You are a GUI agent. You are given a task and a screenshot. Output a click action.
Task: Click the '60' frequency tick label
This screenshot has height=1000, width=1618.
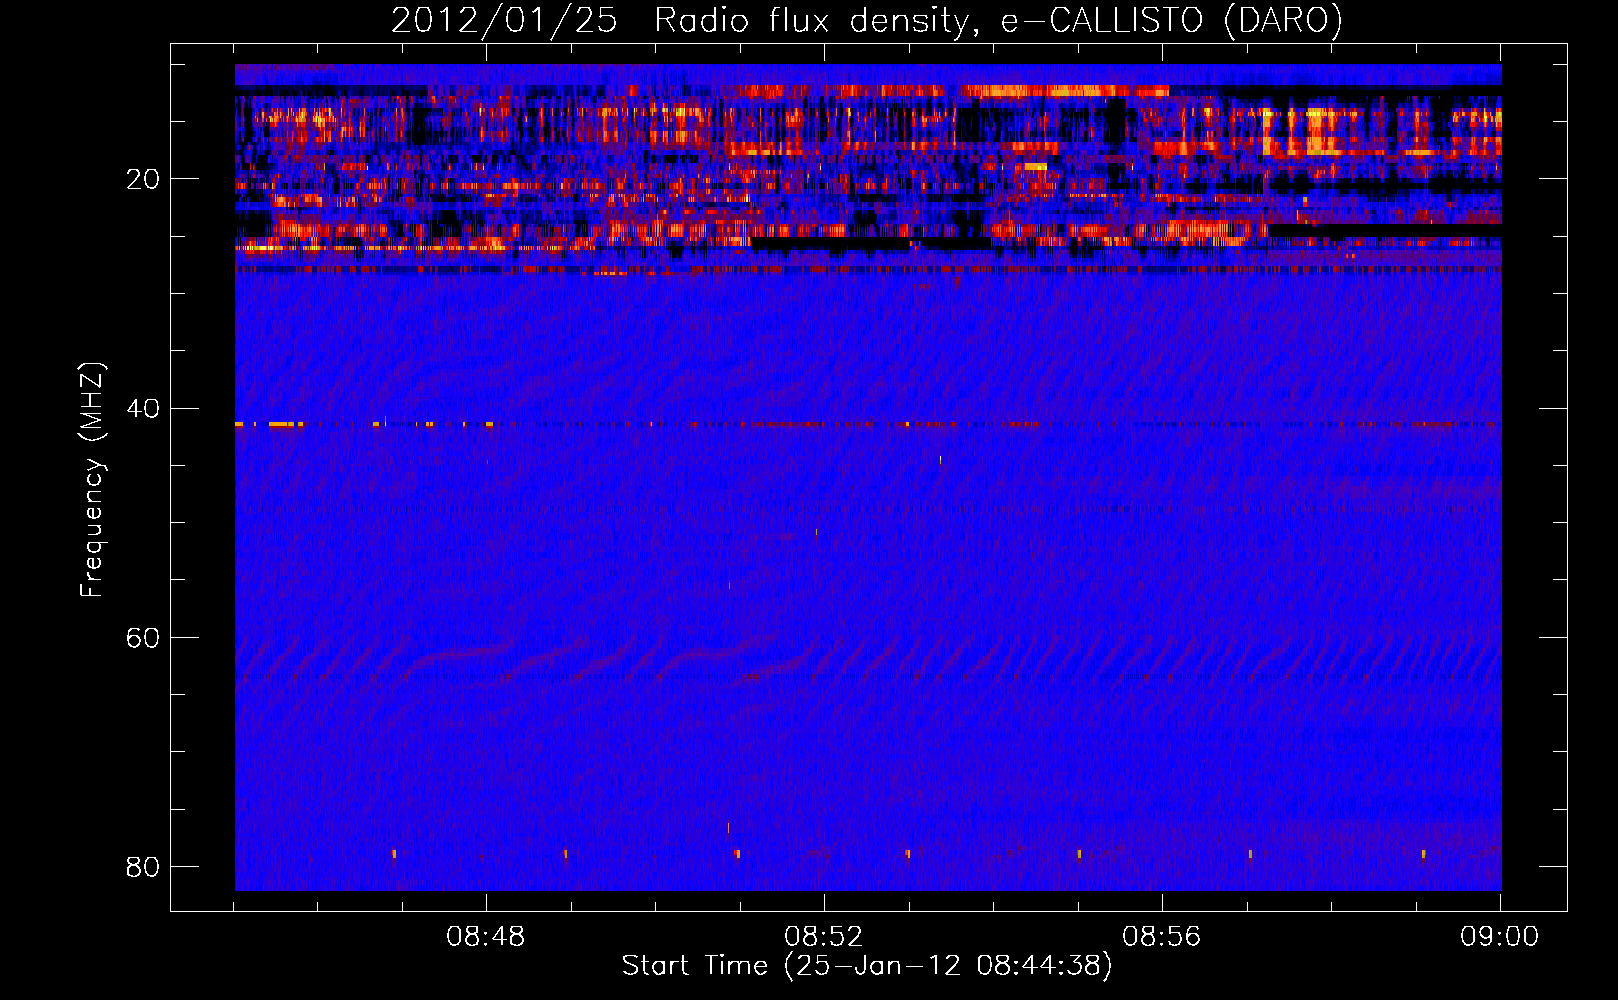click(x=143, y=637)
